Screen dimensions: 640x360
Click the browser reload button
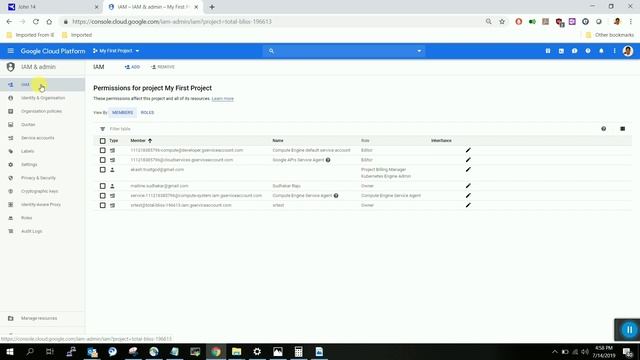(x=36, y=22)
